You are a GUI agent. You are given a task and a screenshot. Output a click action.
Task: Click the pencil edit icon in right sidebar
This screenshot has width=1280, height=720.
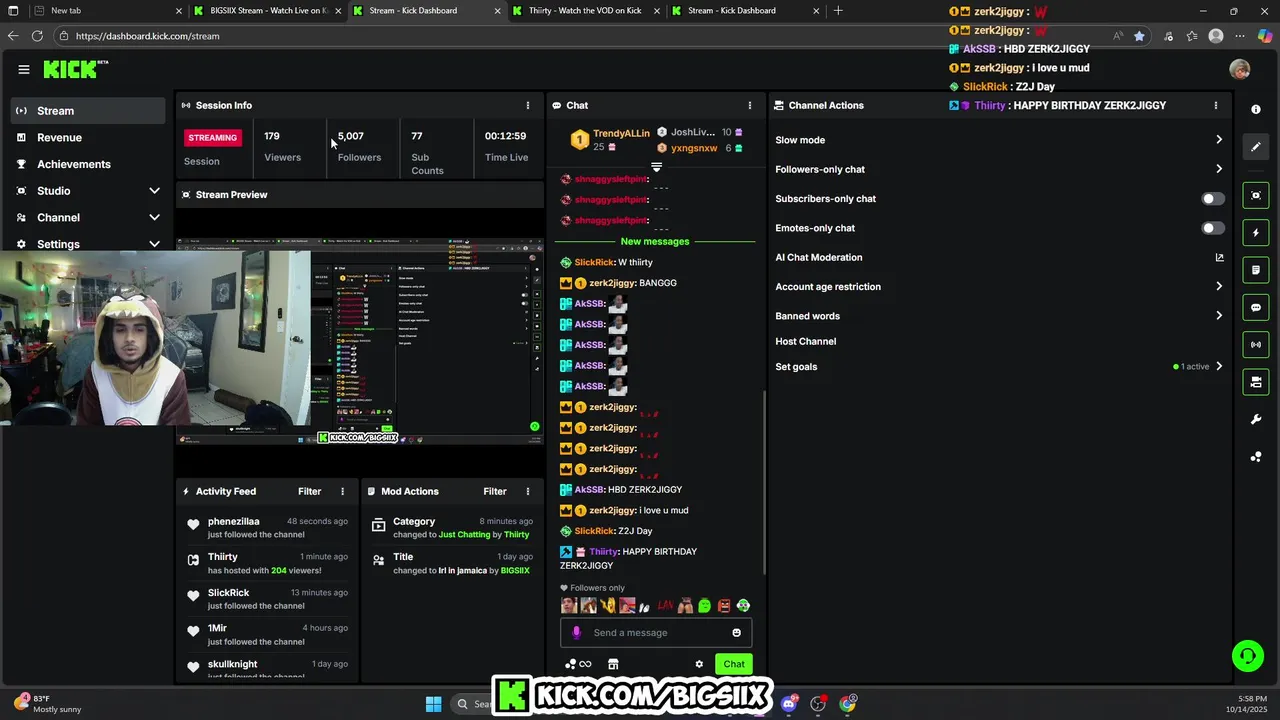tap(1256, 147)
